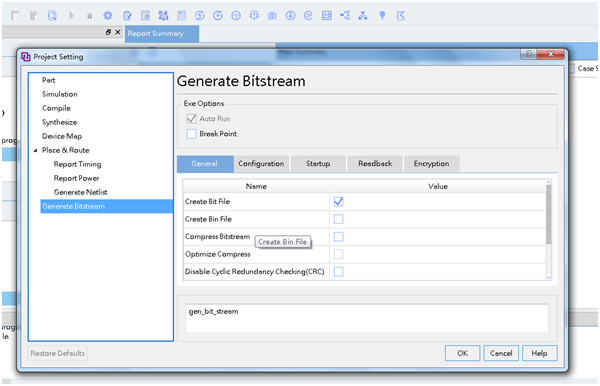Click the document with gear toolbar icon
This screenshot has width=600, height=386.
tap(145, 16)
